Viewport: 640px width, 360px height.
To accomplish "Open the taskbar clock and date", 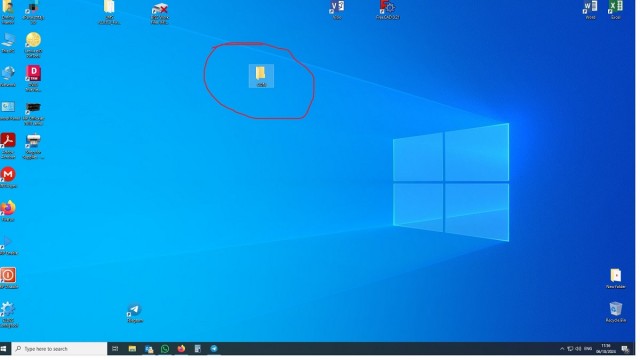I will [606, 349].
